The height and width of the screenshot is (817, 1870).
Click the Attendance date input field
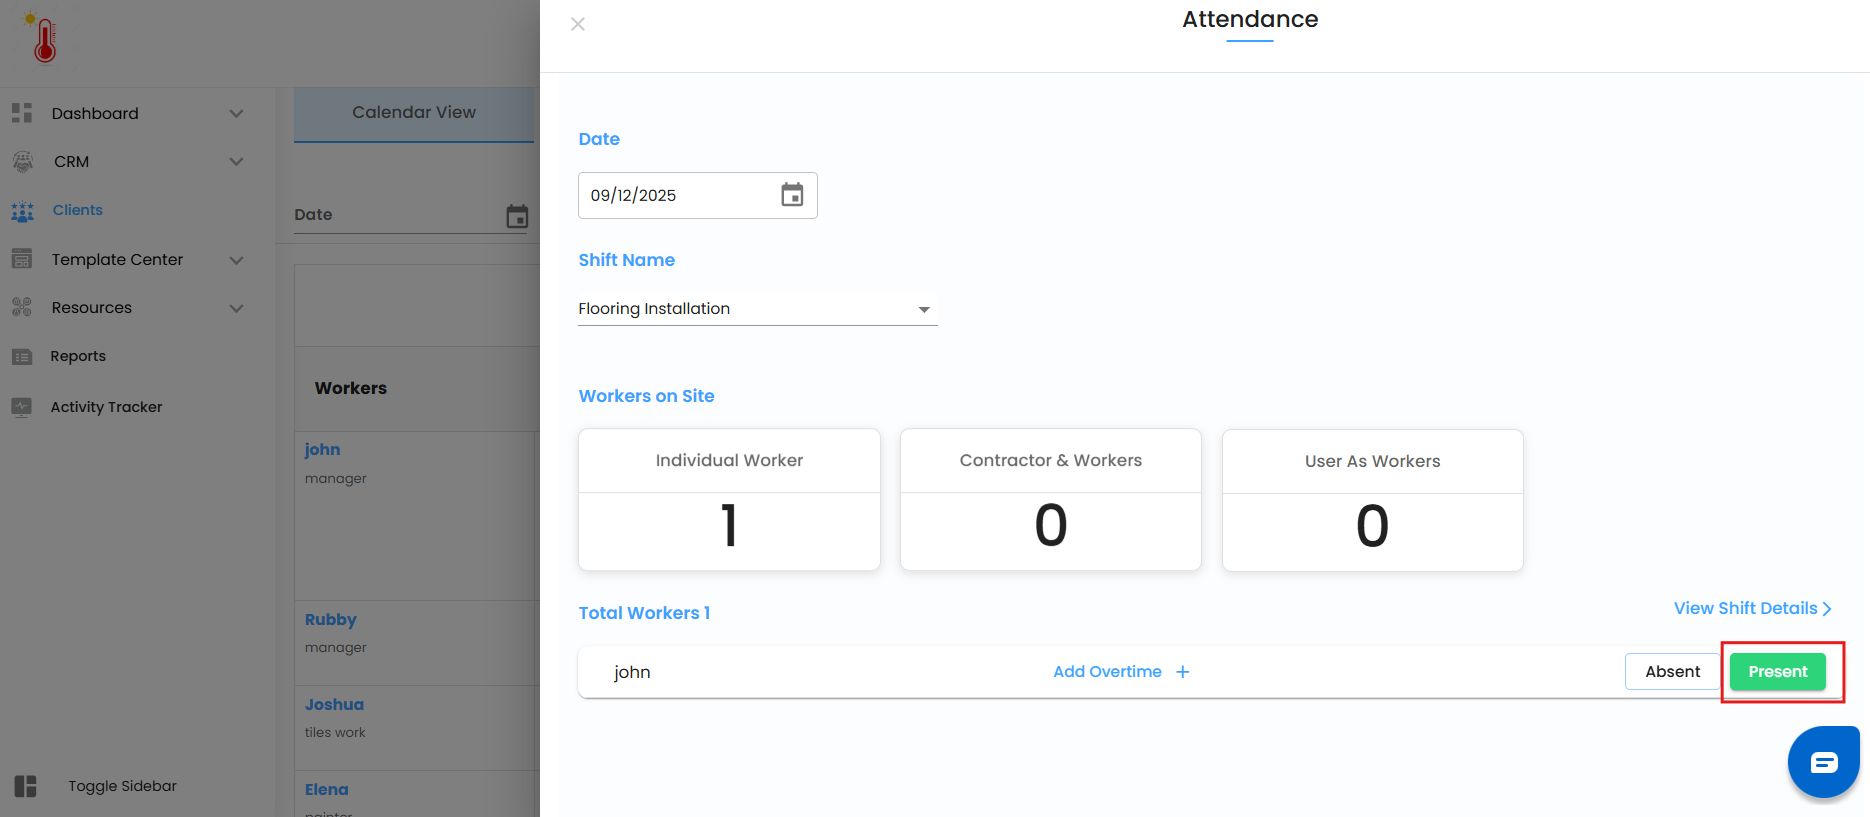[675, 195]
